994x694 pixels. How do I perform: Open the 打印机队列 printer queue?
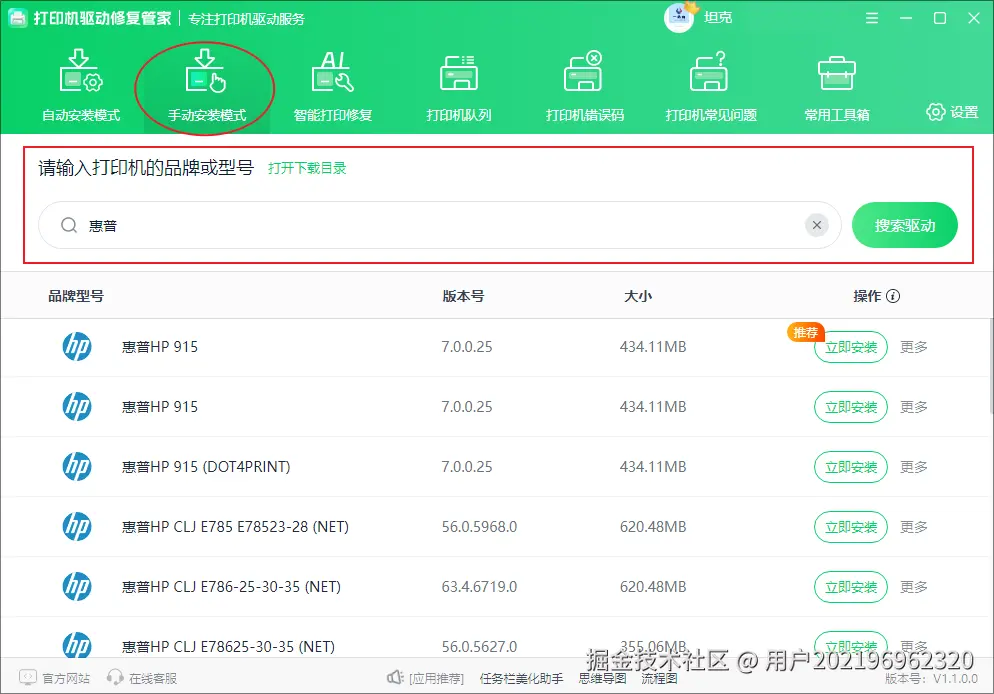(458, 86)
